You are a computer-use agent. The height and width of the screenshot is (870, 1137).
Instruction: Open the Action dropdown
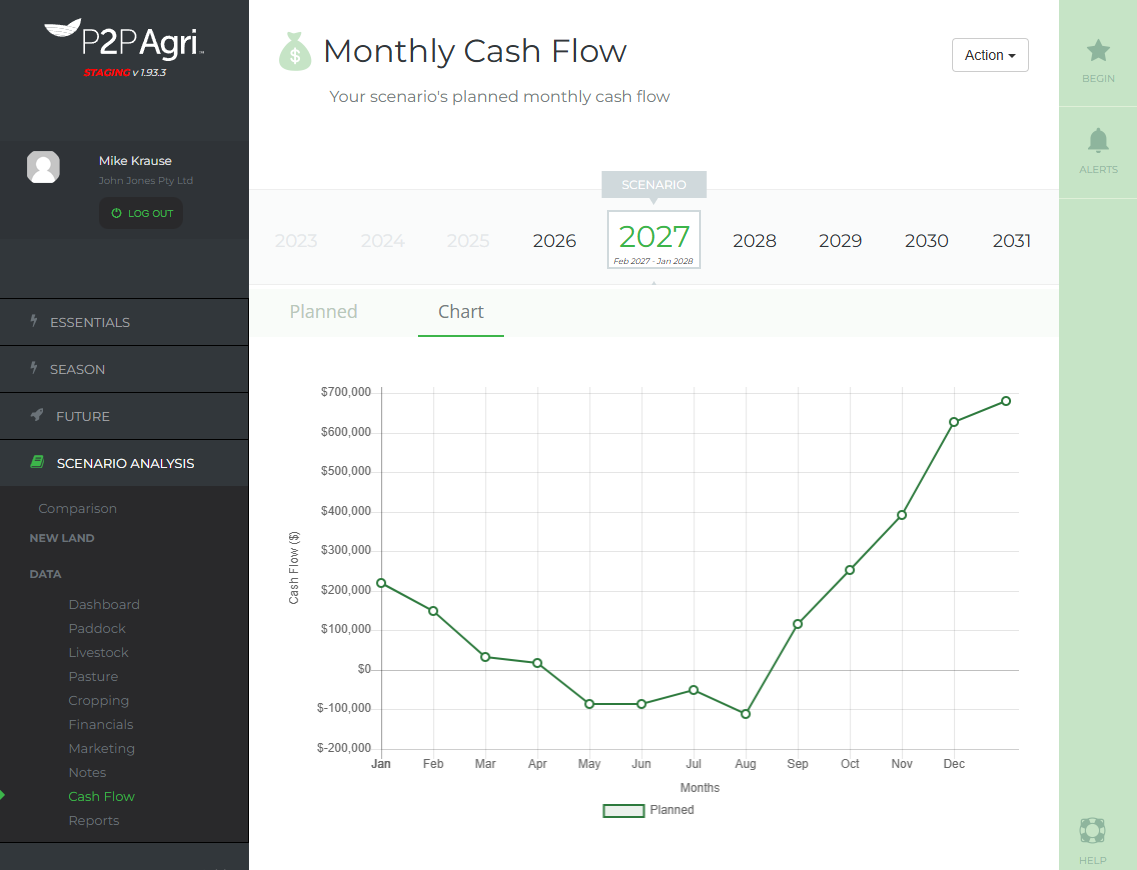click(x=990, y=55)
